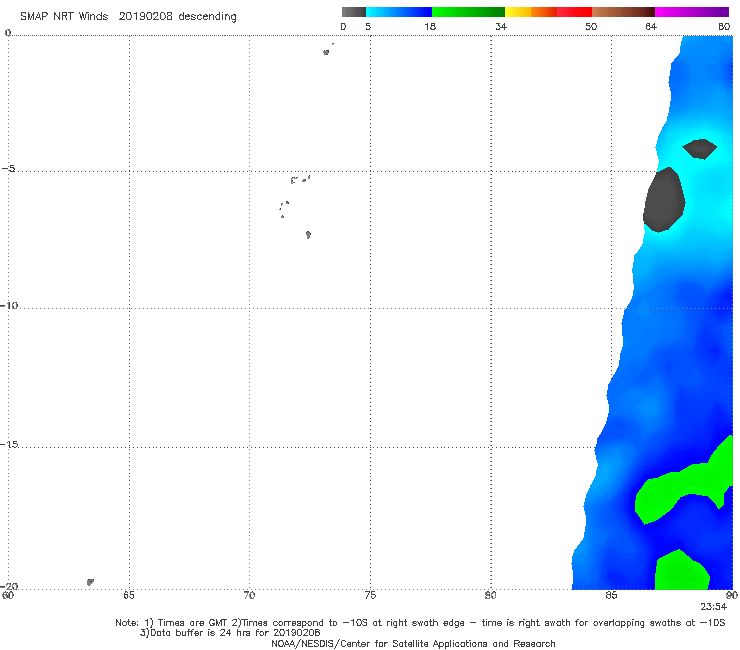Click the small dark gray patch near longitude 89
Screen dimensions: 740x650
[700, 149]
